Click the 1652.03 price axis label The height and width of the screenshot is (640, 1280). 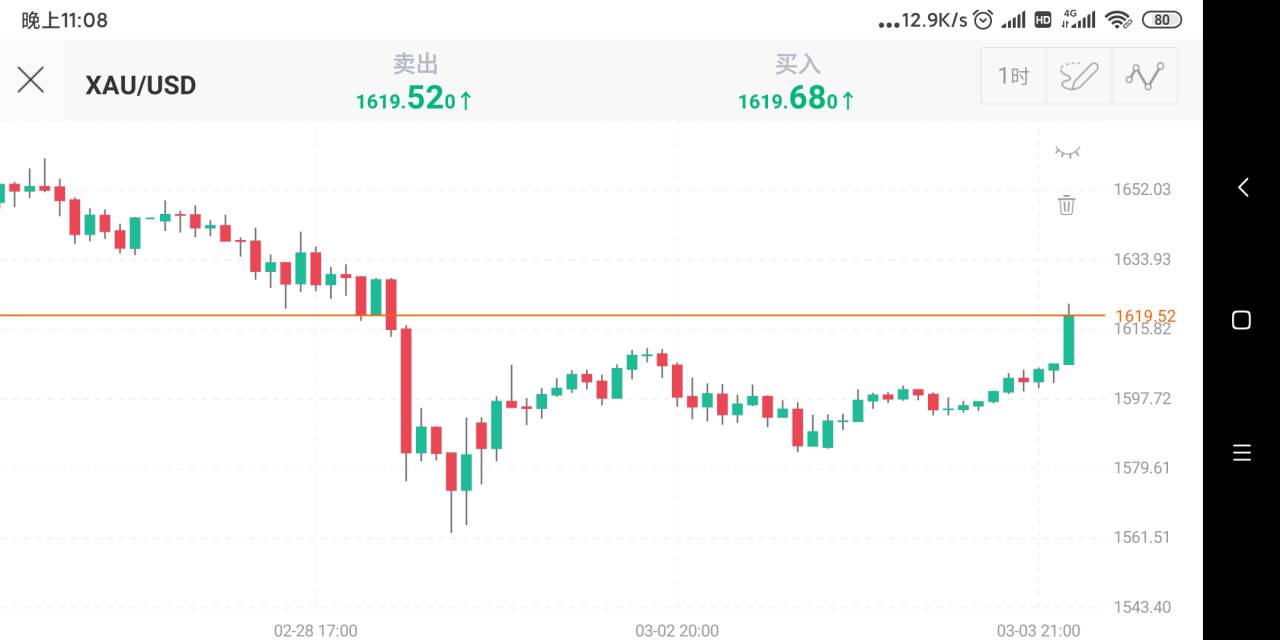pos(1141,190)
